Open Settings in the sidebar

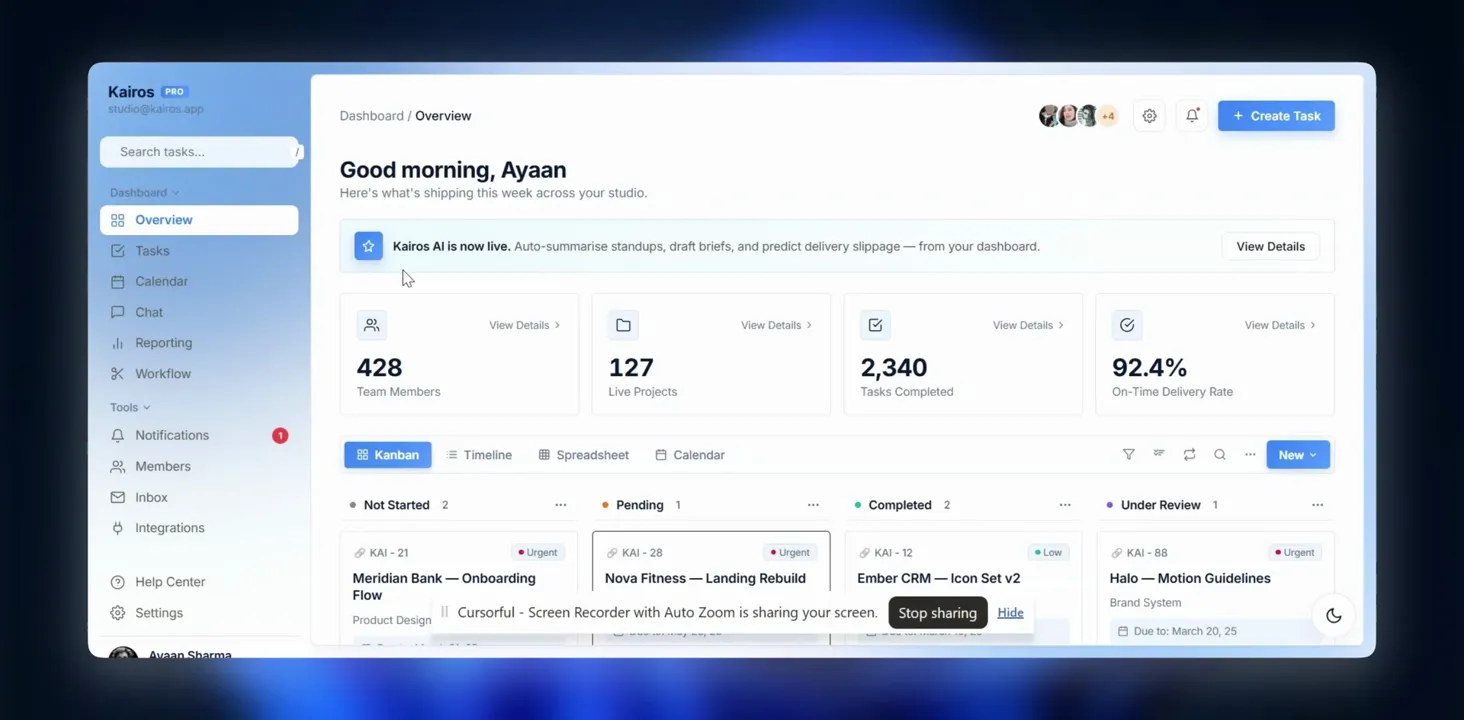click(199, 613)
